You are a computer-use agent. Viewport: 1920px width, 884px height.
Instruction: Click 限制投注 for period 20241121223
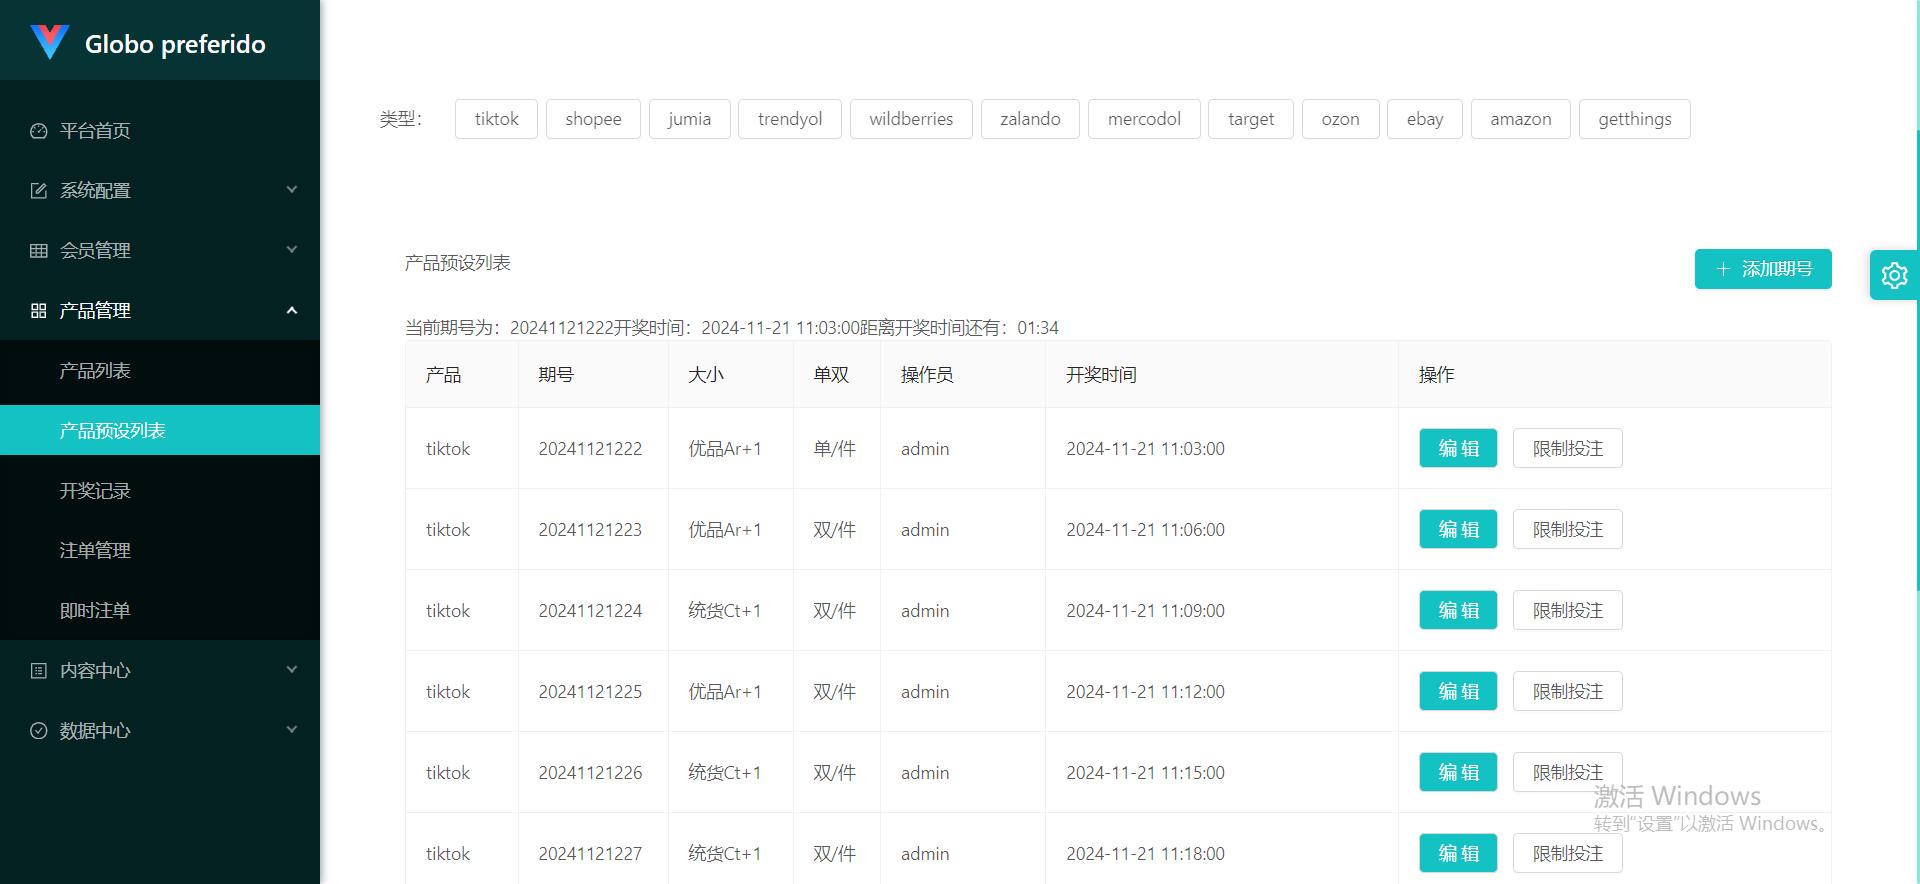(1568, 529)
